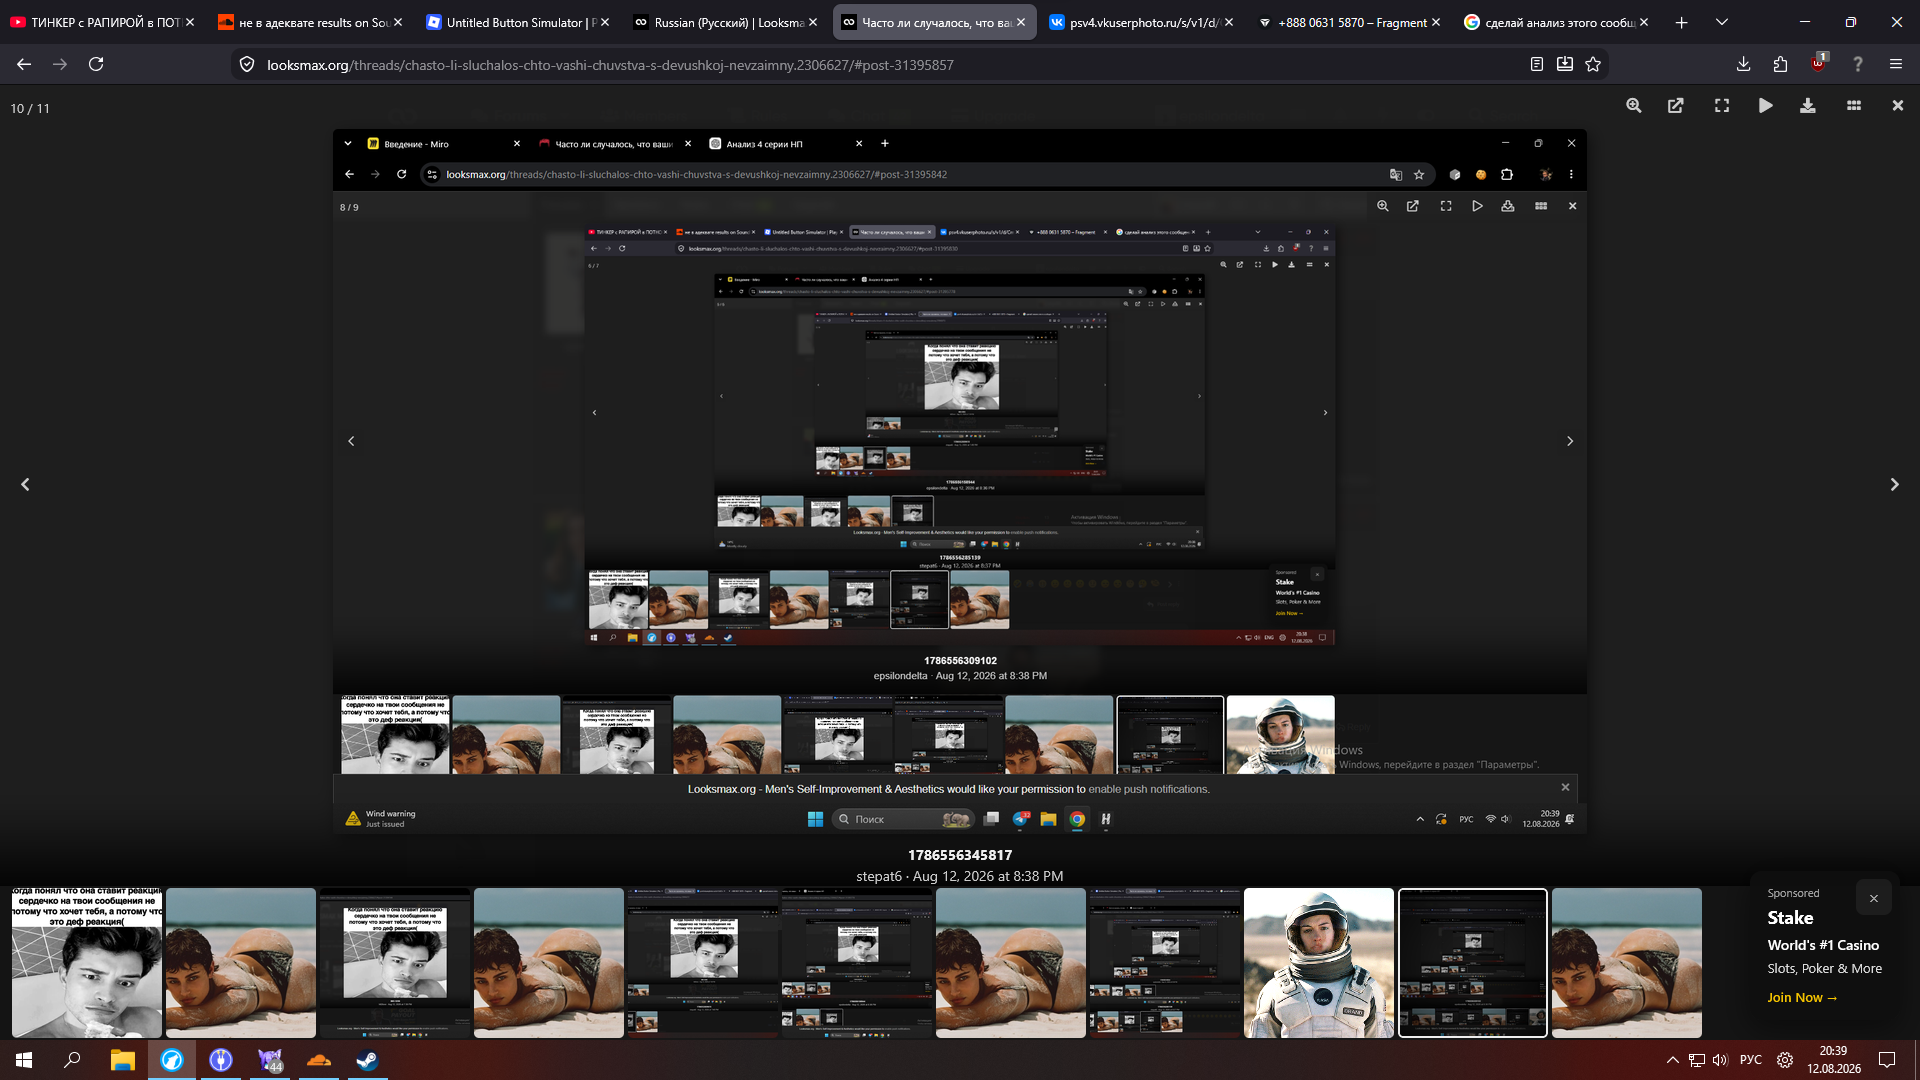Bookmark this page with the star icon

point(1593,65)
